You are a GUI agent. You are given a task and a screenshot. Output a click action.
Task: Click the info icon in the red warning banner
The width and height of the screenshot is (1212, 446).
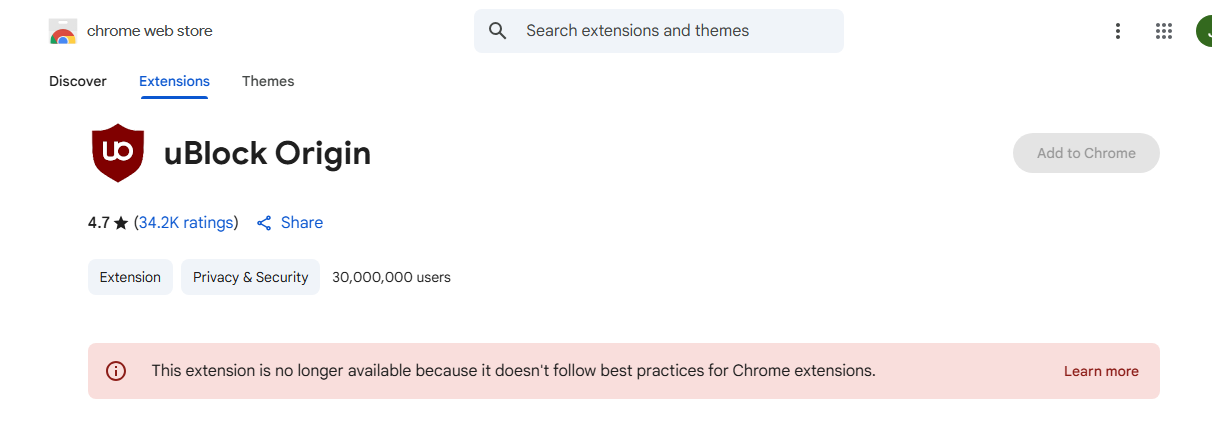(116, 371)
